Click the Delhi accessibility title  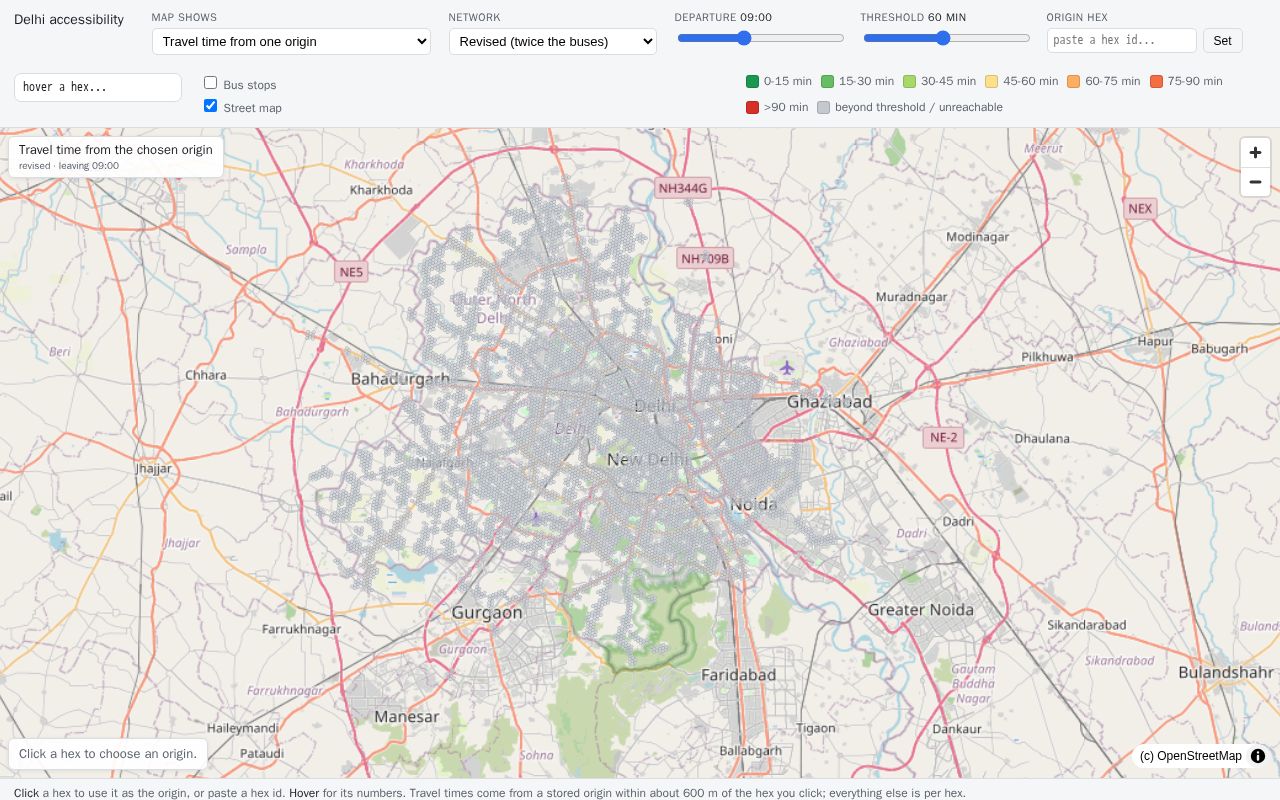pyautogui.click(x=69, y=19)
